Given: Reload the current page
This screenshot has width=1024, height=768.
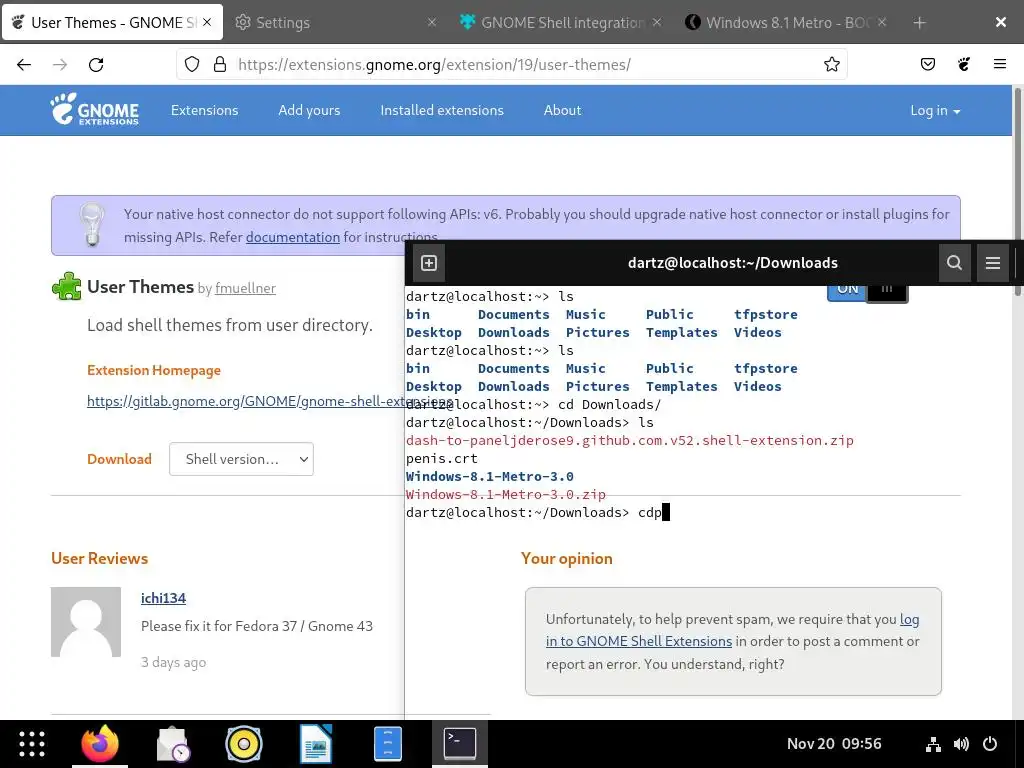Looking at the screenshot, I should pos(96,65).
